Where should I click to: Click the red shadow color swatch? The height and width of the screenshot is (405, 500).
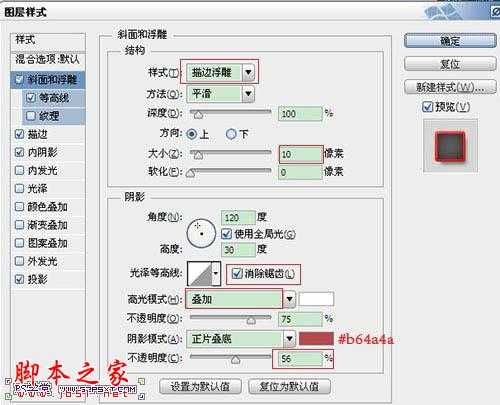(x=316, y=339)
